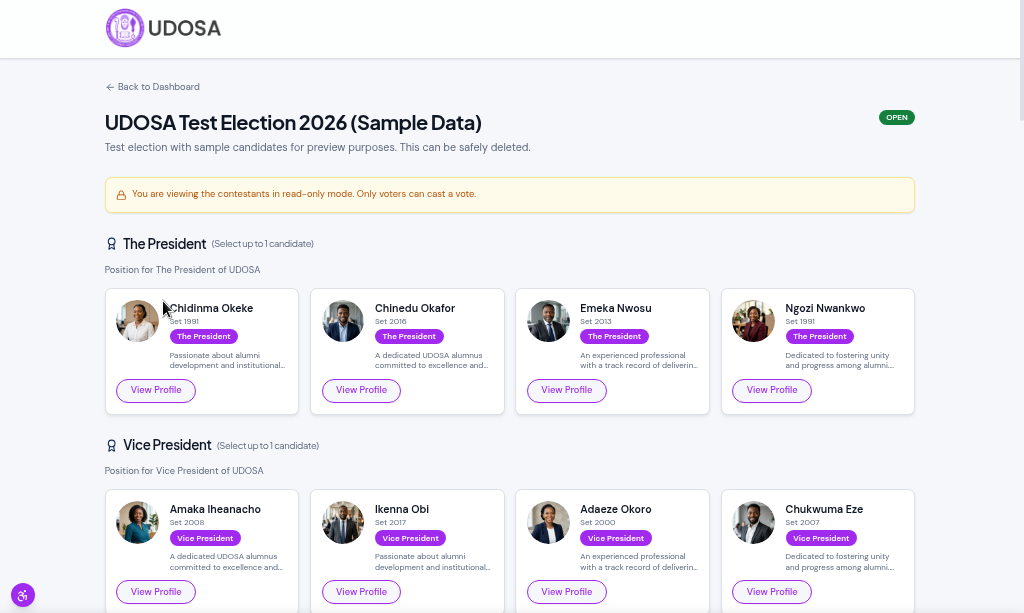Click the name Chidinma Okeke
Image resolution: width=1024 pixels, height=613 pixels.
(211, 308)
